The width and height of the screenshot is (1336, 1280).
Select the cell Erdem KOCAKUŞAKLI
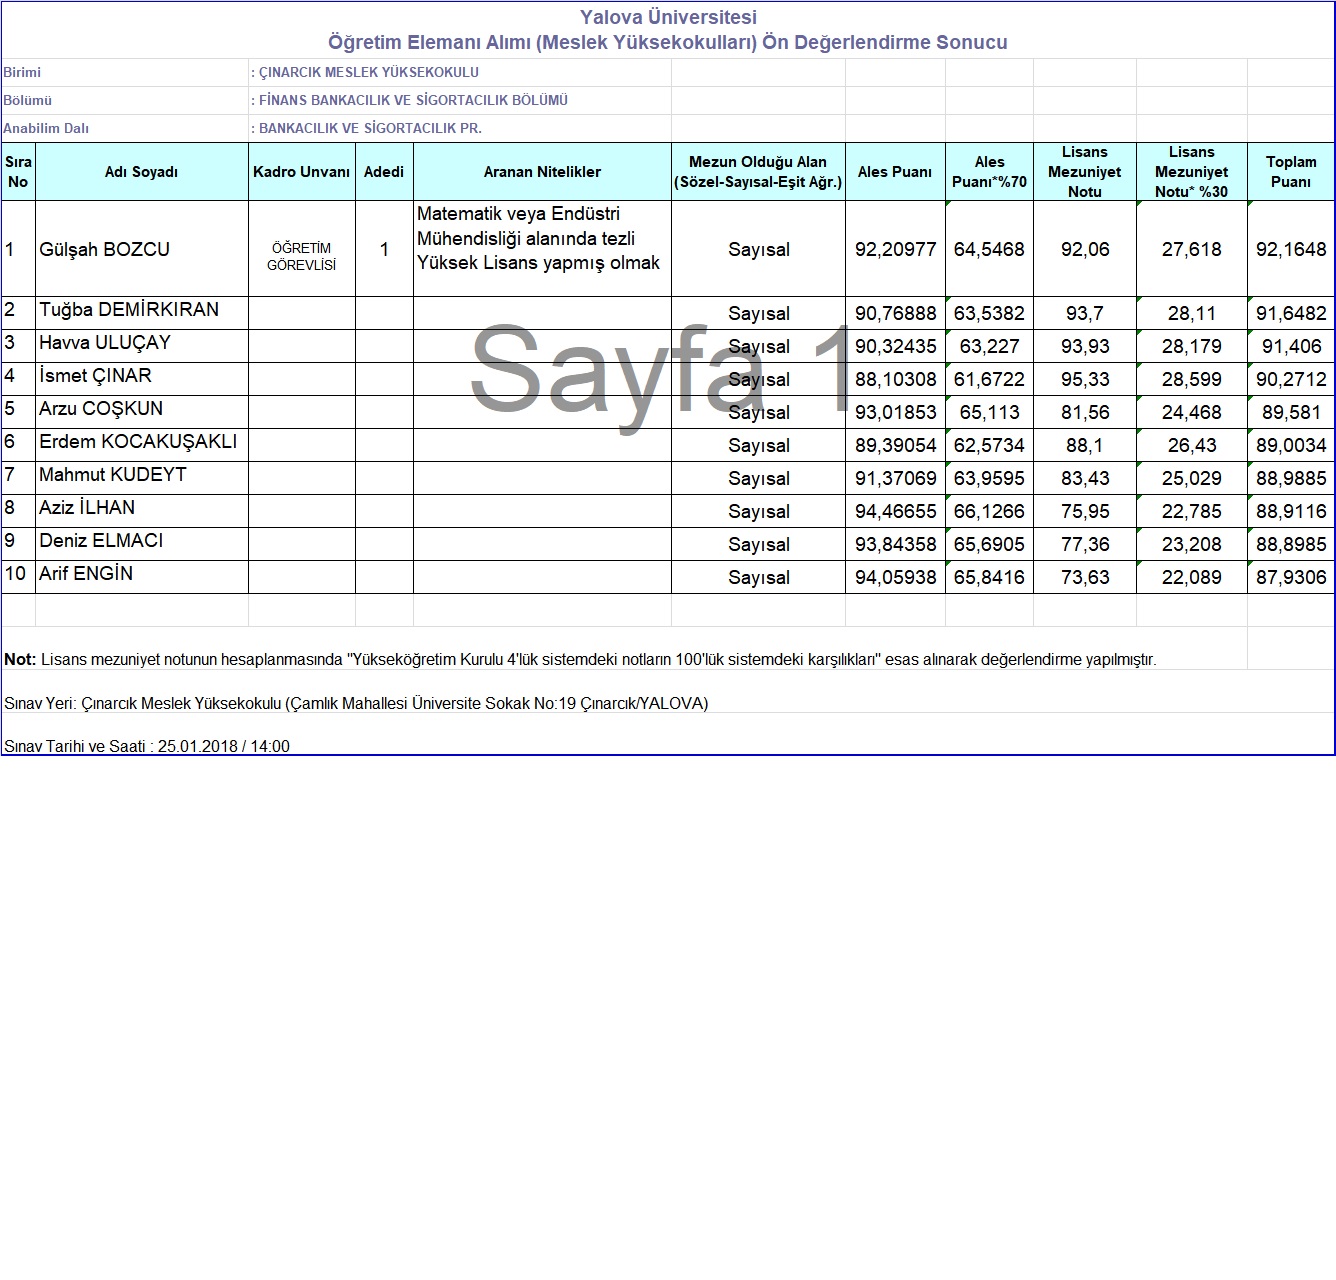[142, 445]
